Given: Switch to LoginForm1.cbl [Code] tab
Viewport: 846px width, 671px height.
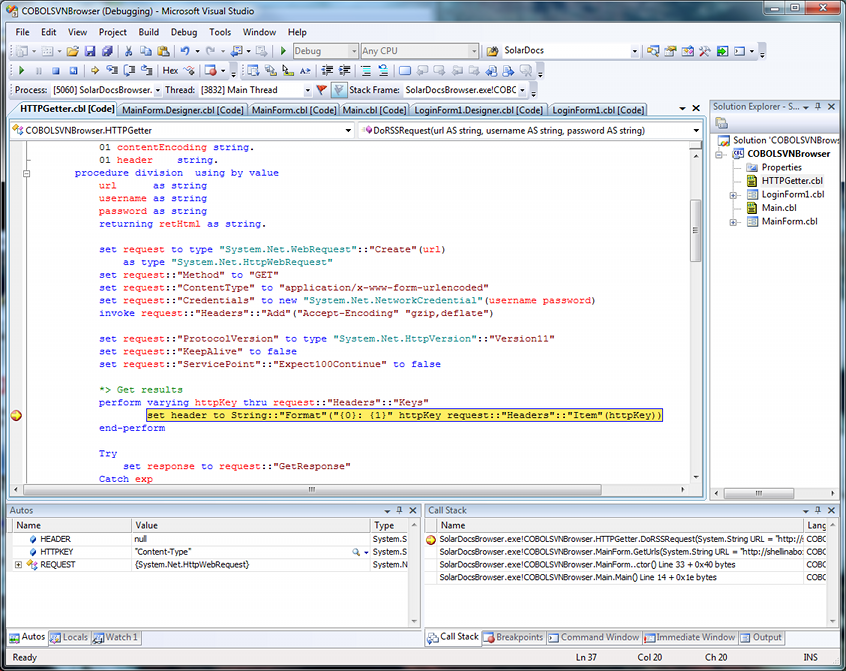Looking at the screenshot, I should tap(598, 110).
